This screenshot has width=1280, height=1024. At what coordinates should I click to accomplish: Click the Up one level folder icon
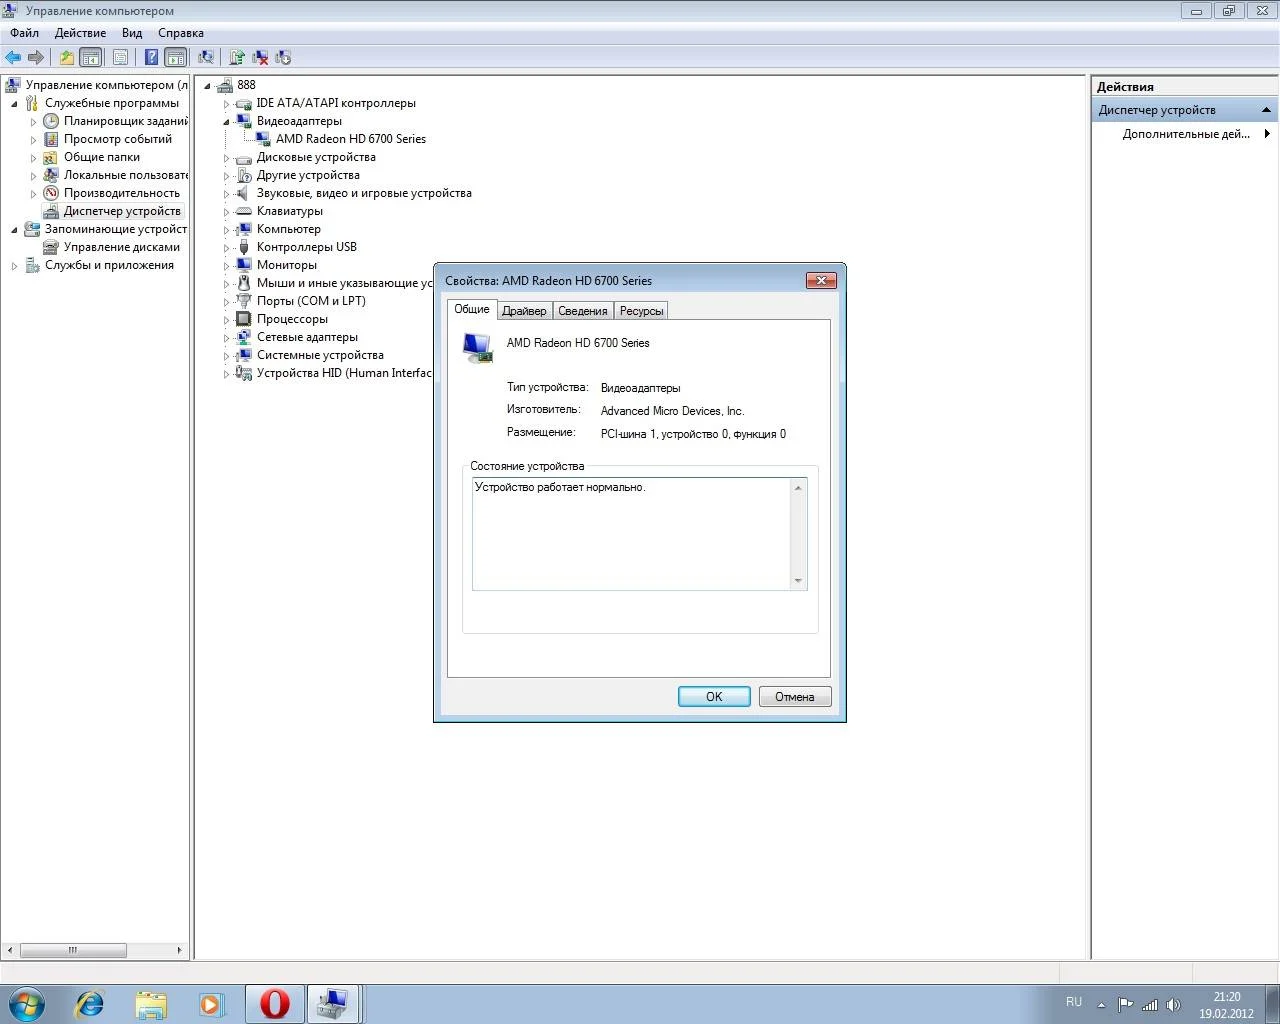(66, 57)
